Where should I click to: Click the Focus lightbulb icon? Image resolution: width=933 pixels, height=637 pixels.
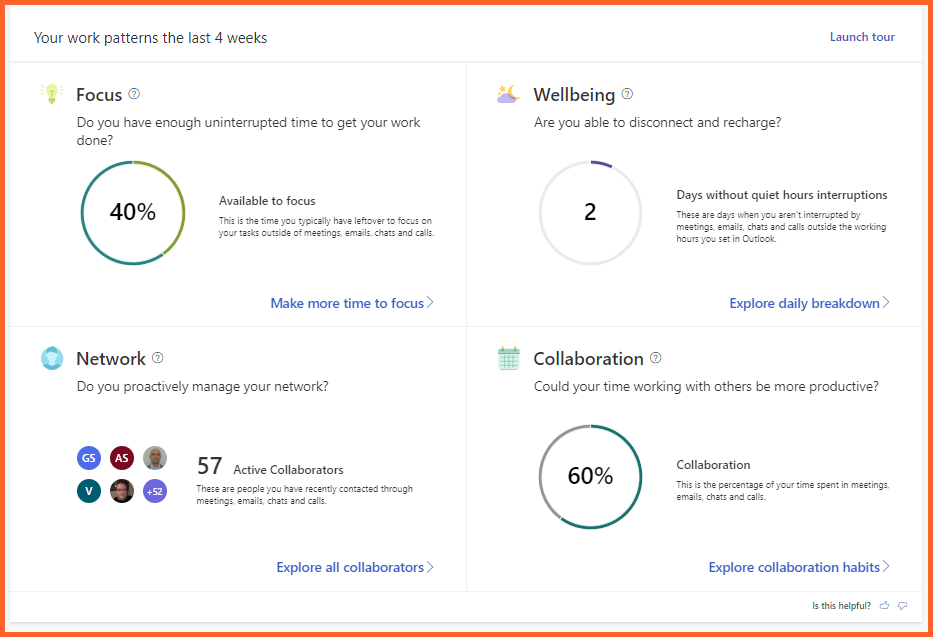coord(51,94)
